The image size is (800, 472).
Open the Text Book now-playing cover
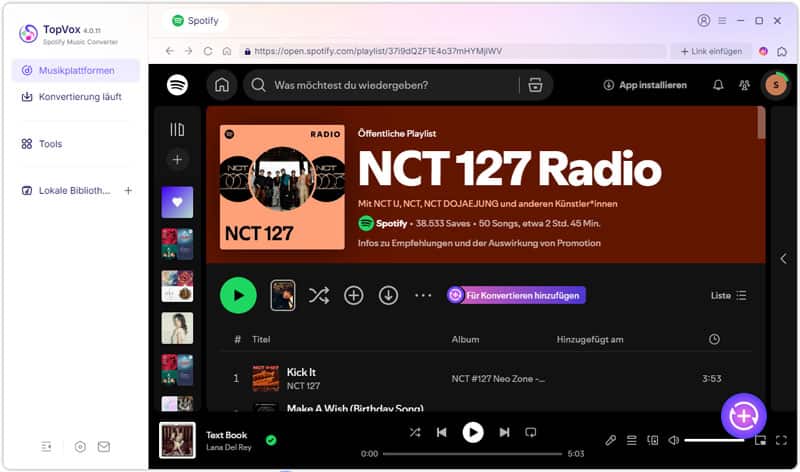point(177,440)
